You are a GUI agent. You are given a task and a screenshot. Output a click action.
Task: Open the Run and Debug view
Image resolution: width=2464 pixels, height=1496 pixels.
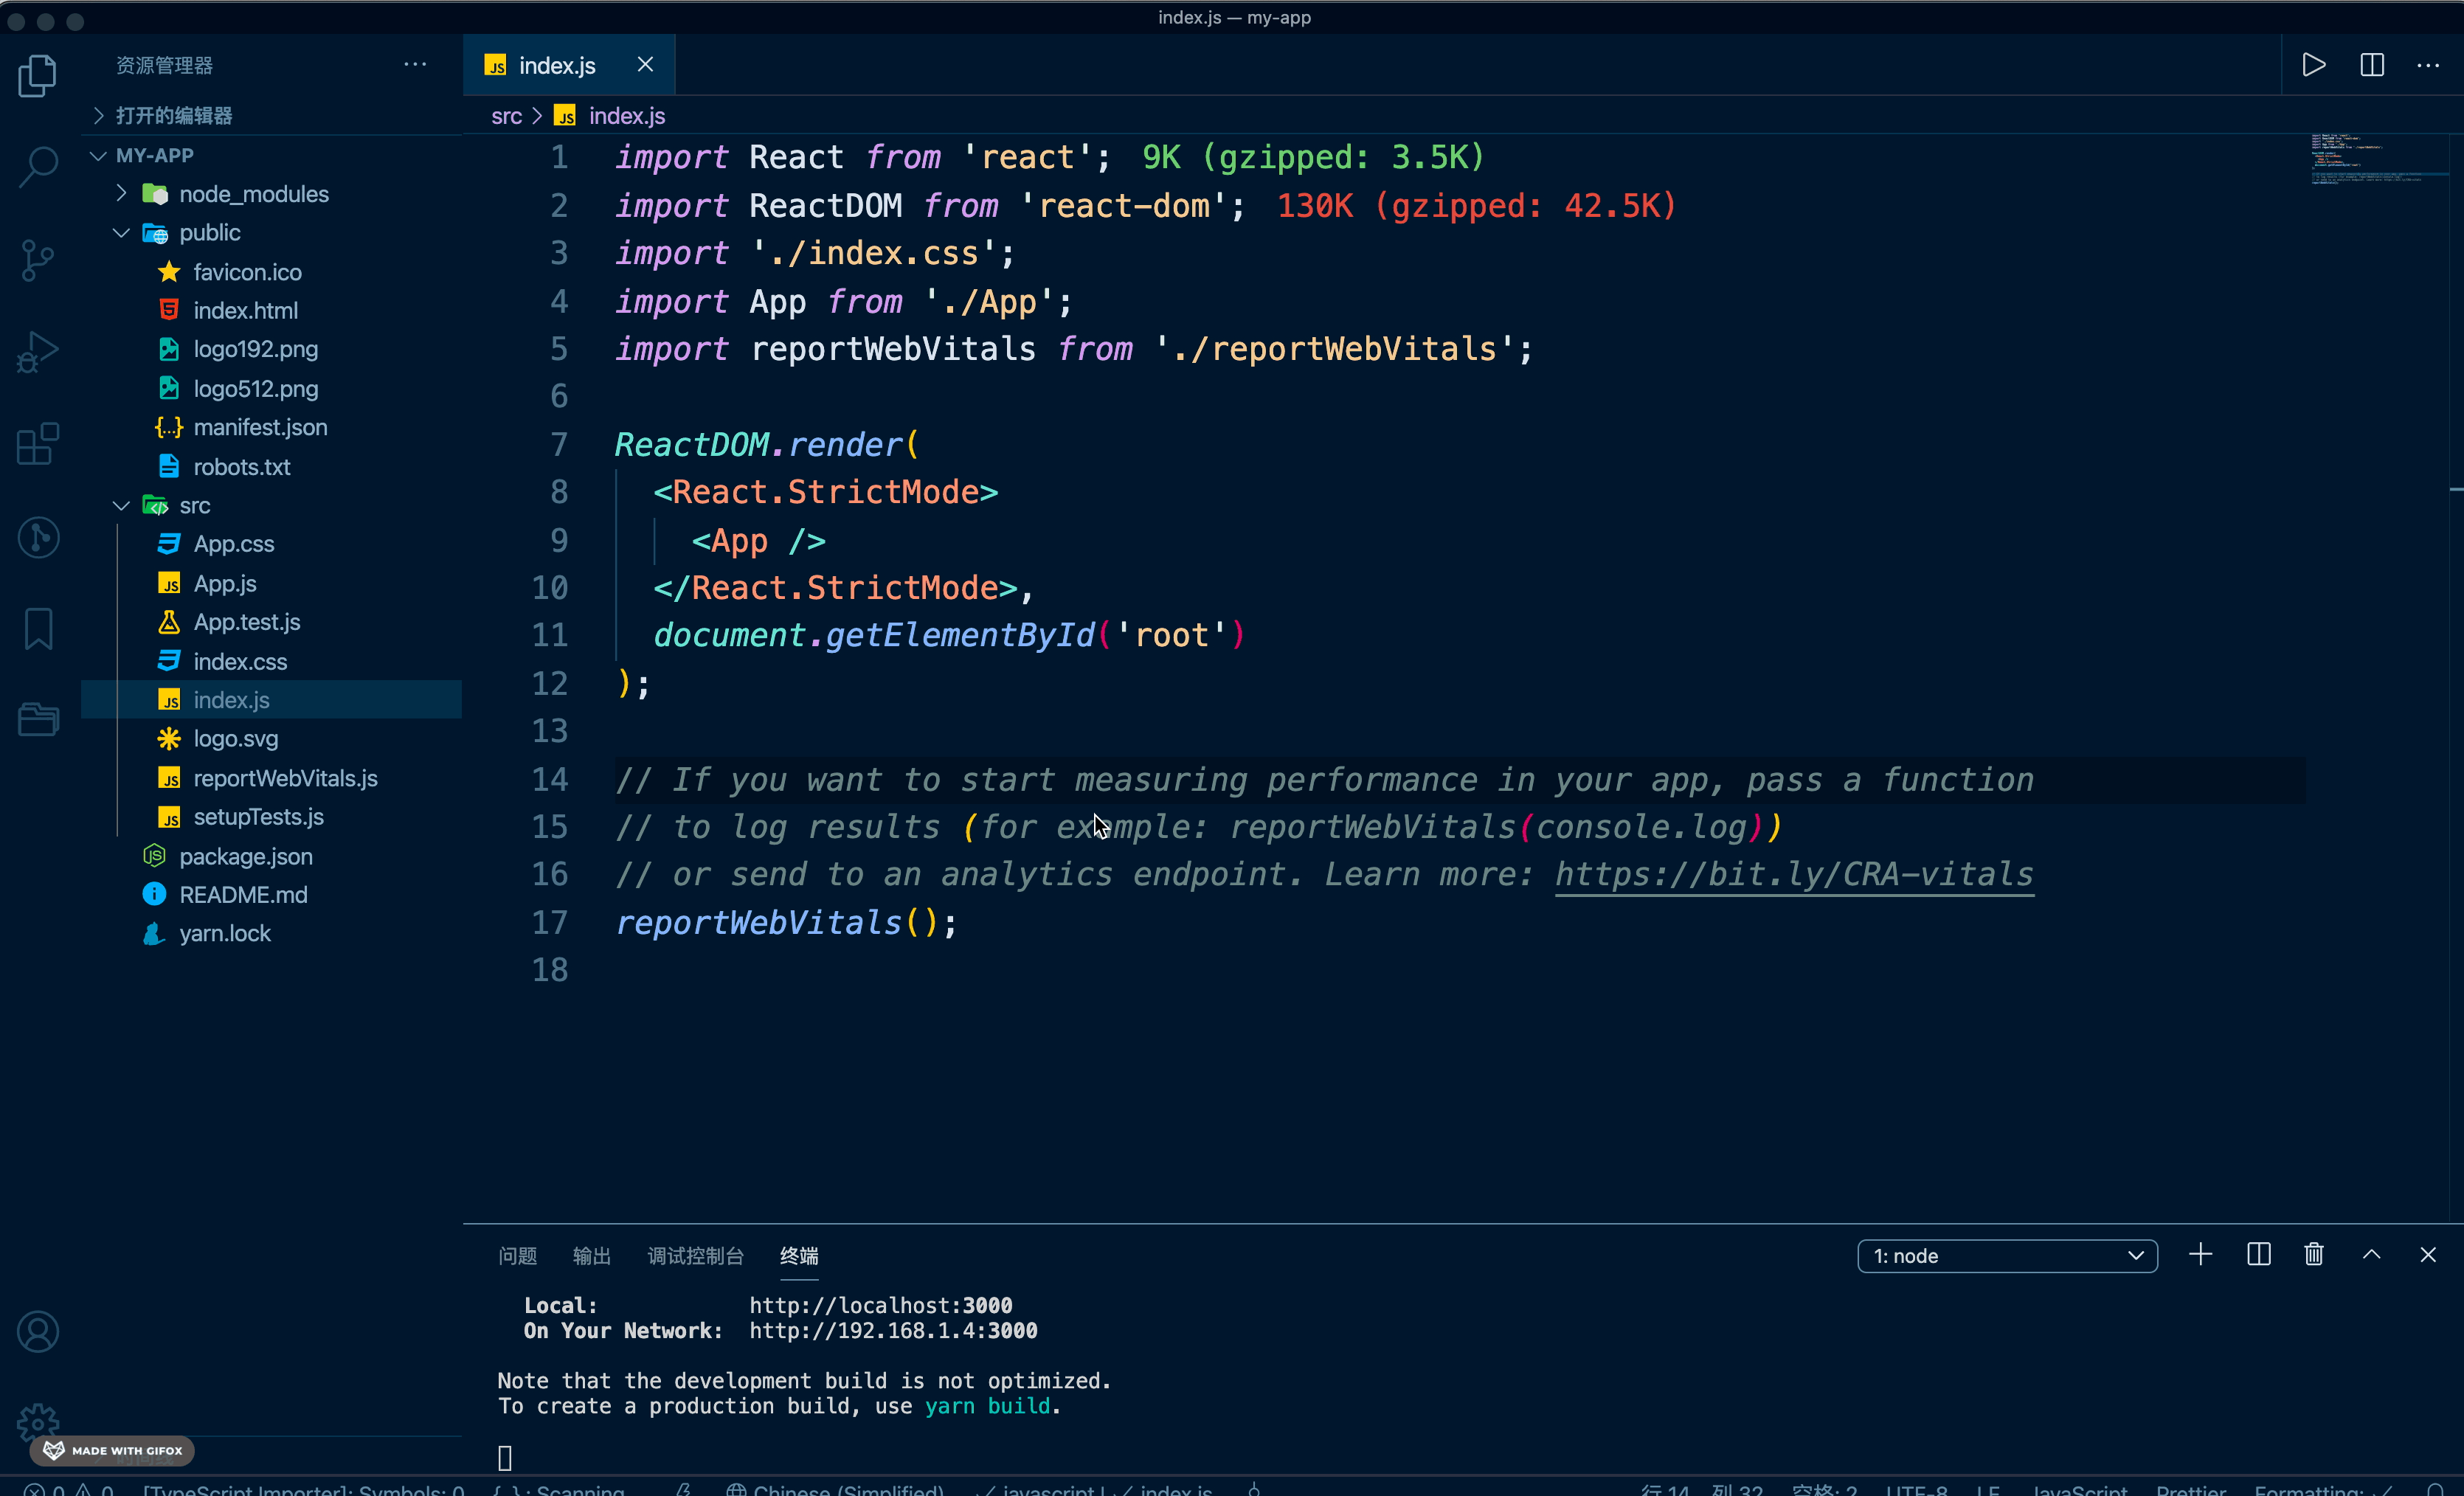pyautogui.click(x=38, y=352)
